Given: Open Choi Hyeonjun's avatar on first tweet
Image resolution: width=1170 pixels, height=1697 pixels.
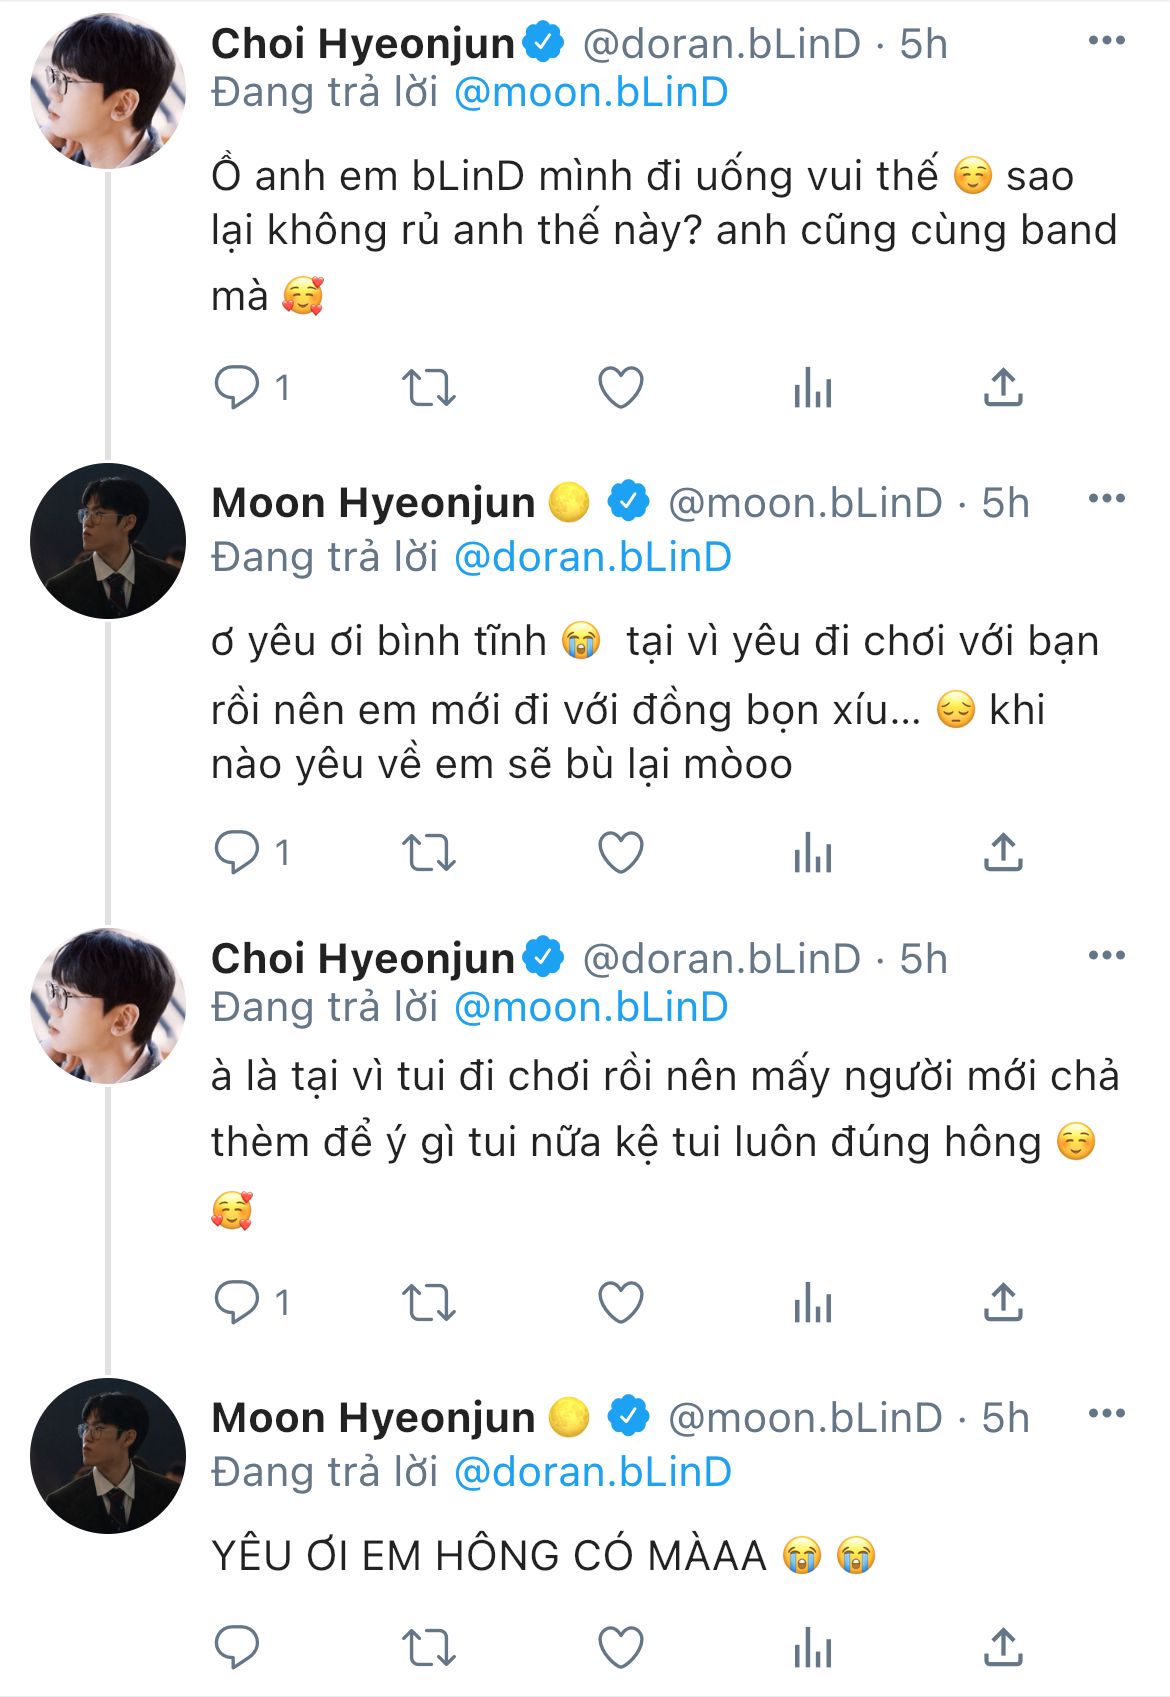Looking at the screenshot, I should (108, 91).
